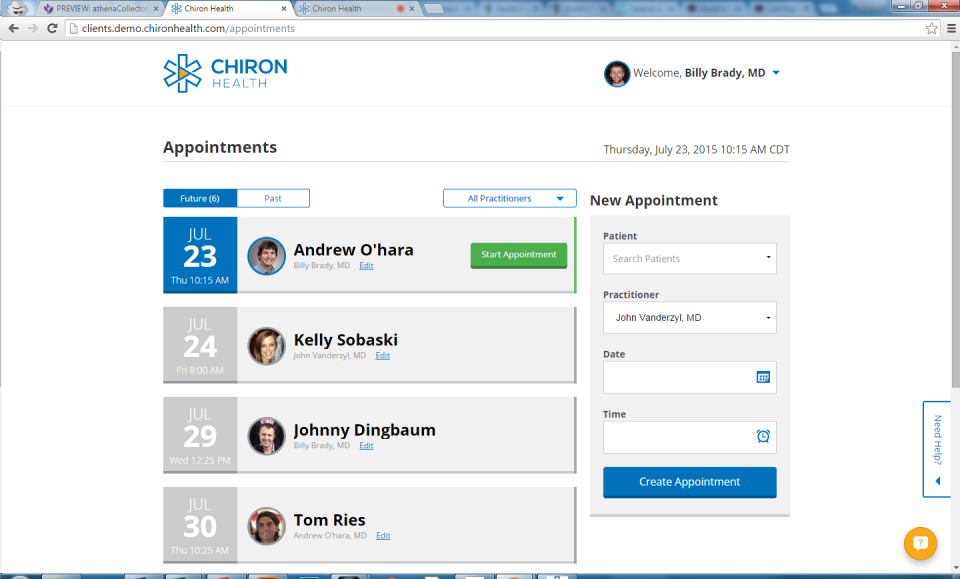This screenshot has height=579, width=960.
Task: Click Andrew O'hara's patient photo
Action: tap(266, 256)
